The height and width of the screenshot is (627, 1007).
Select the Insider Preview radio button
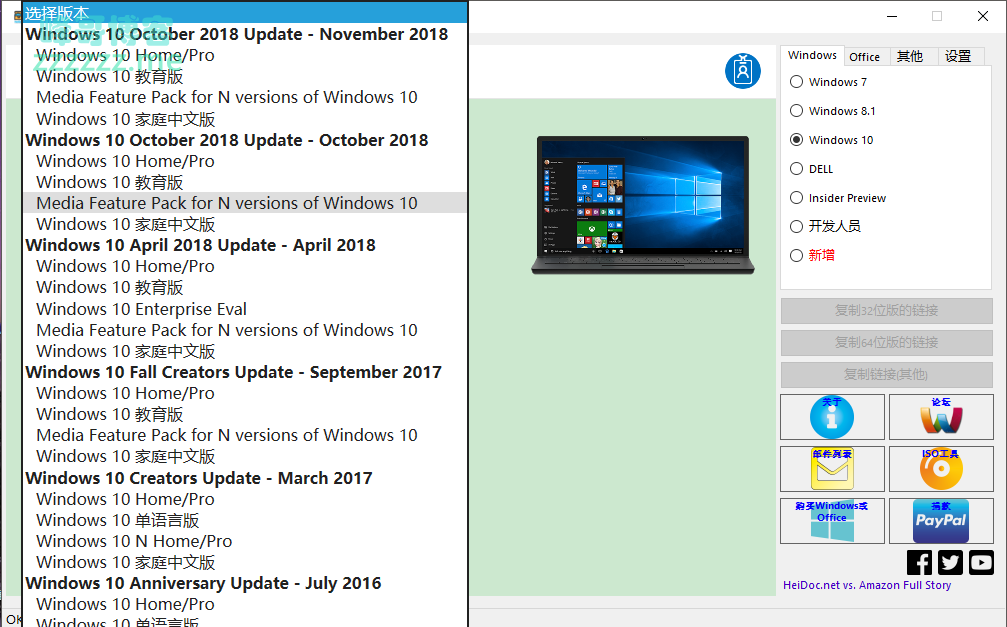796,197
